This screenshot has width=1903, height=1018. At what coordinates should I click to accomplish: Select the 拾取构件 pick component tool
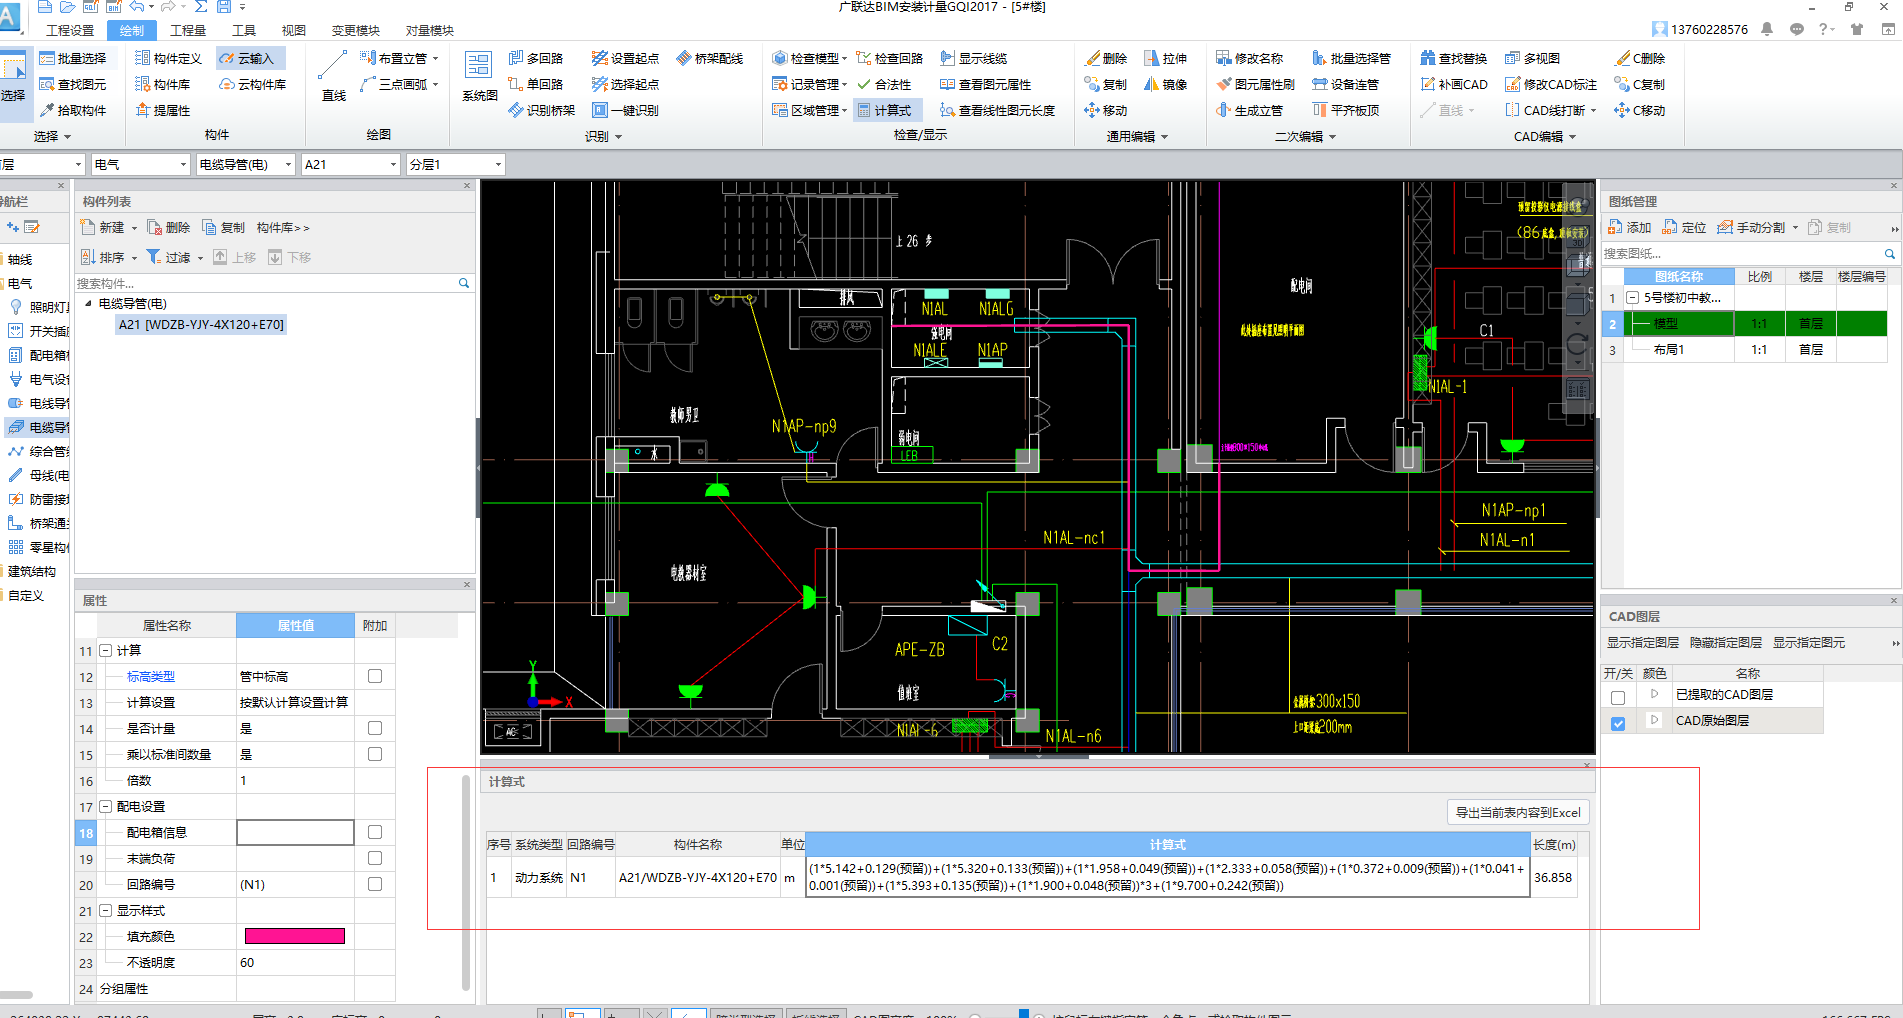tap(72, 110)
